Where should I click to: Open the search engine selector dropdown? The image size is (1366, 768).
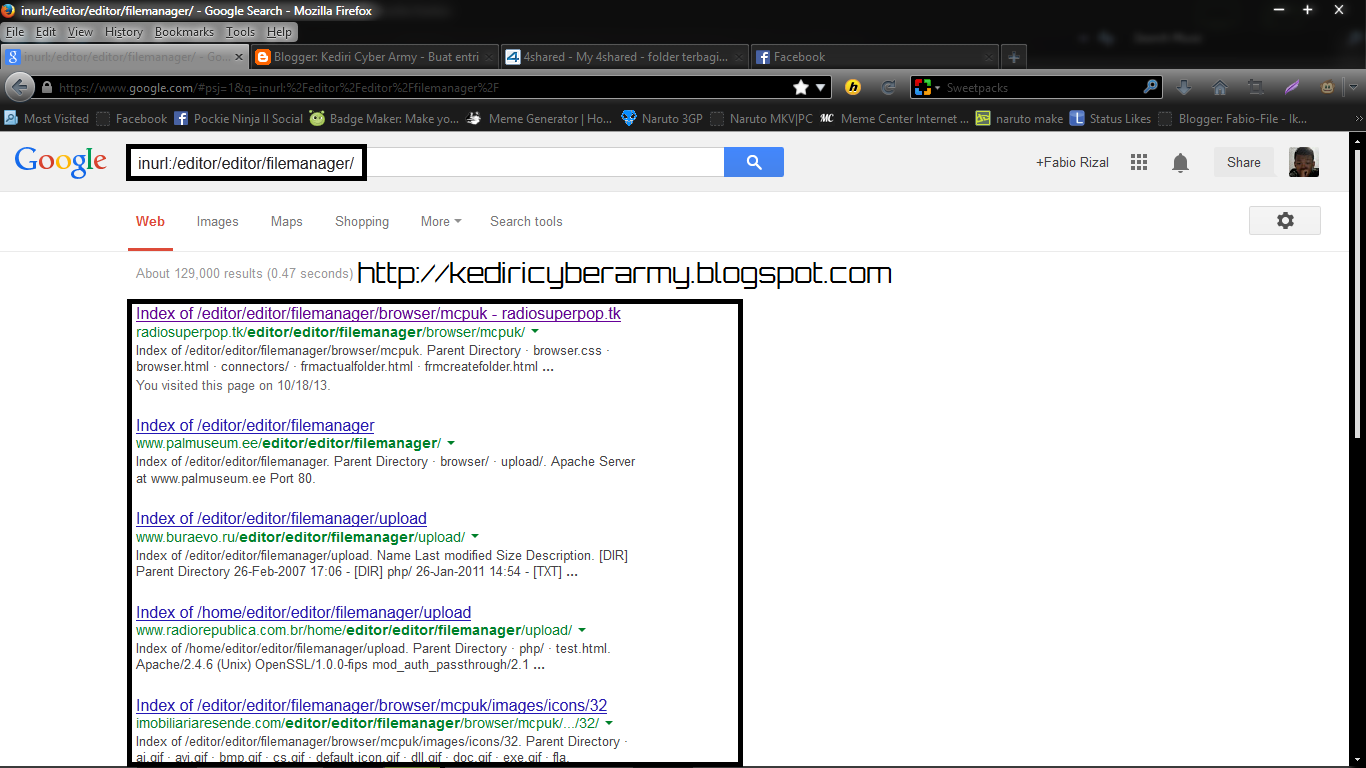point(927,88)
